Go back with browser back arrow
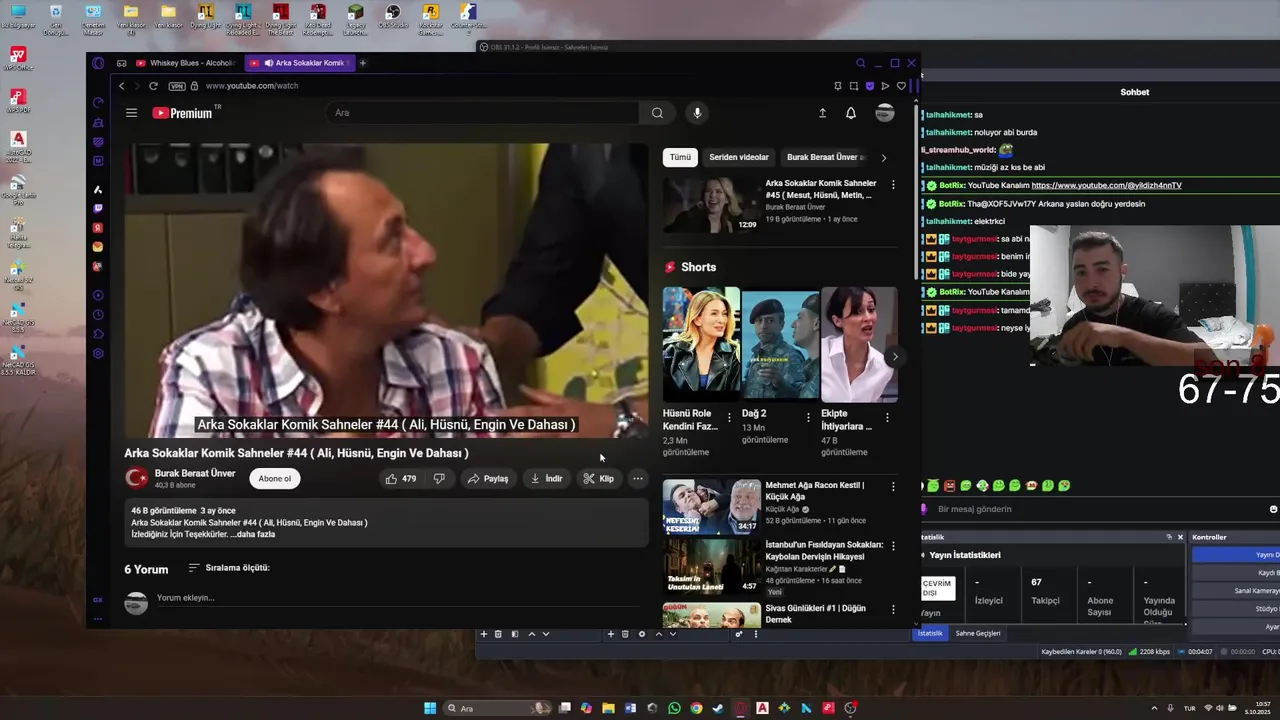Image resolution: width=1280 pixels, height=720 pixels. click(122, 86)
